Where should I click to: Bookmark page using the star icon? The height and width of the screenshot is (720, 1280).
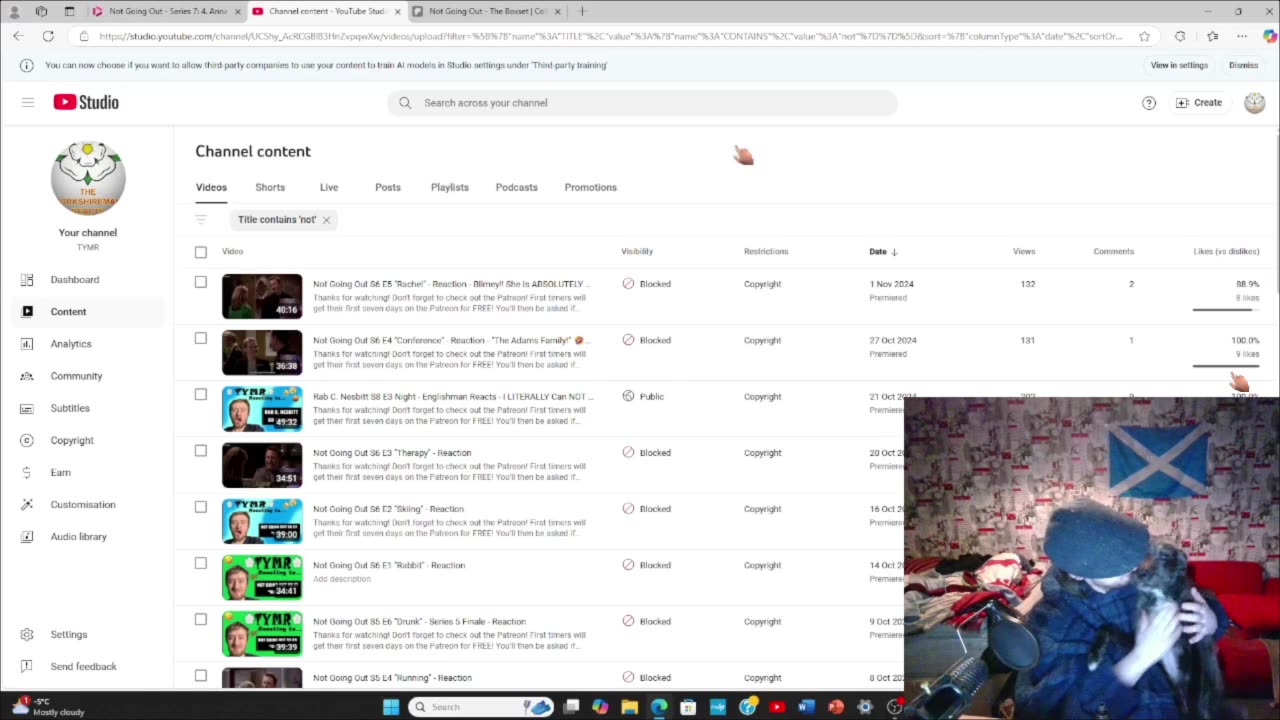(1144, 36)
